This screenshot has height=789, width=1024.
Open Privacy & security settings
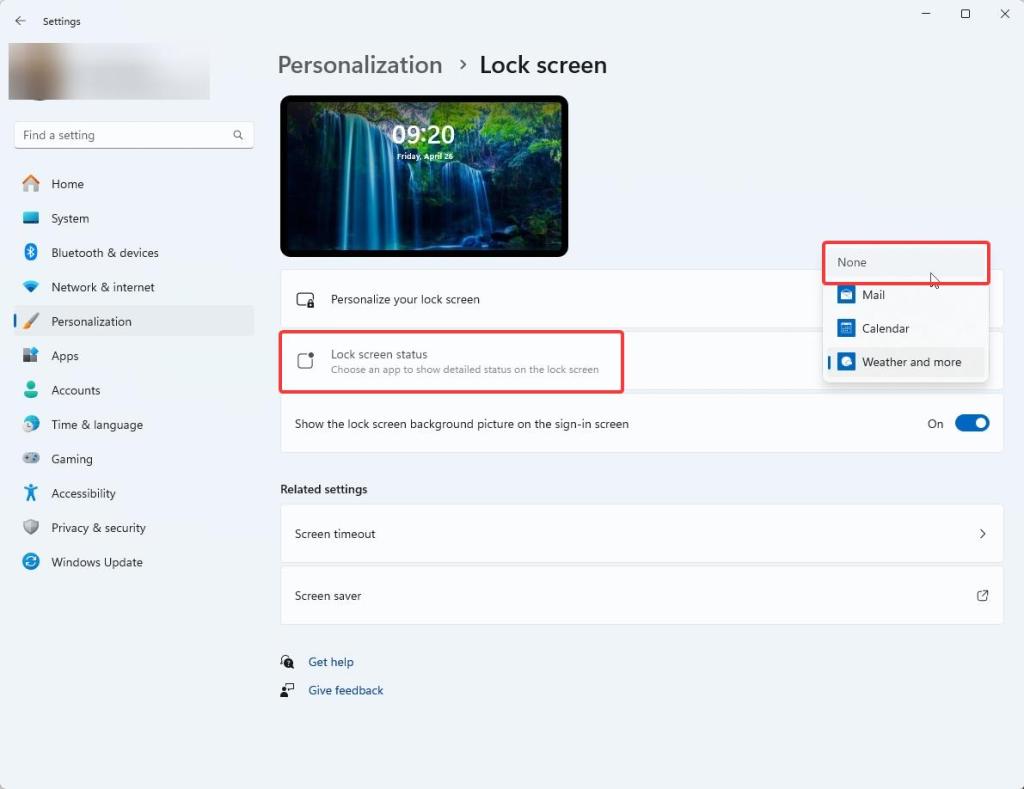click(x=134, y=527)
